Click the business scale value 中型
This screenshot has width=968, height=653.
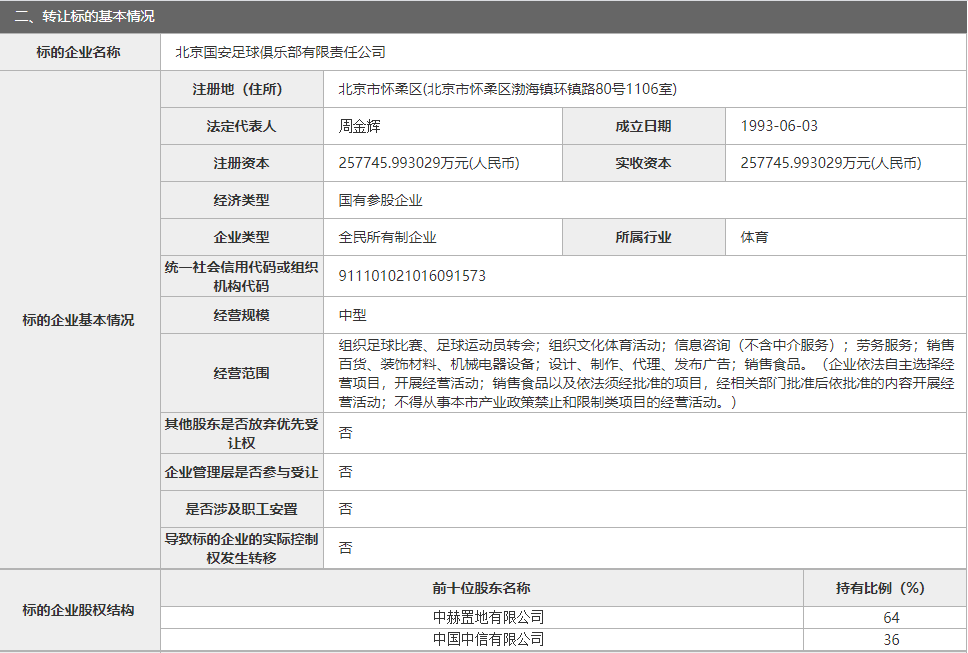[353, 315]
